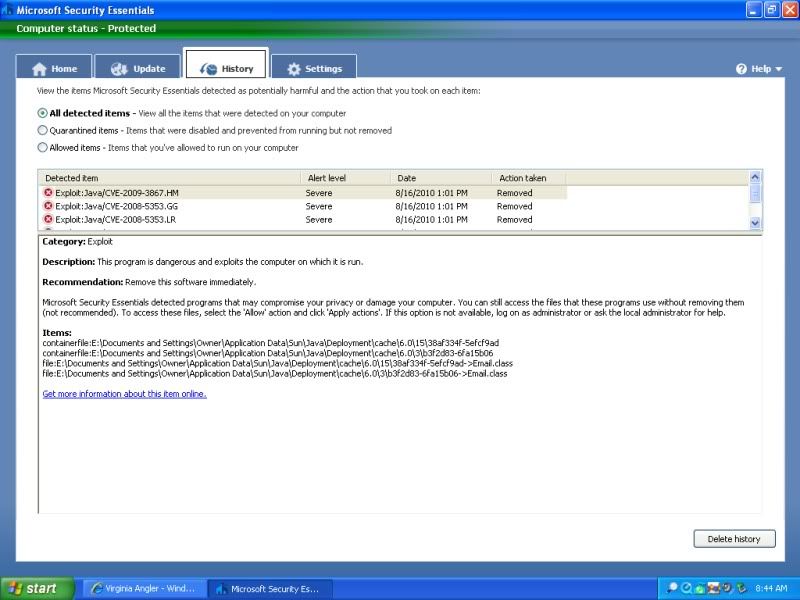Viewport: 800px width, 600px height.
Task: Switch to the Update tab
Action: point(138,67)
